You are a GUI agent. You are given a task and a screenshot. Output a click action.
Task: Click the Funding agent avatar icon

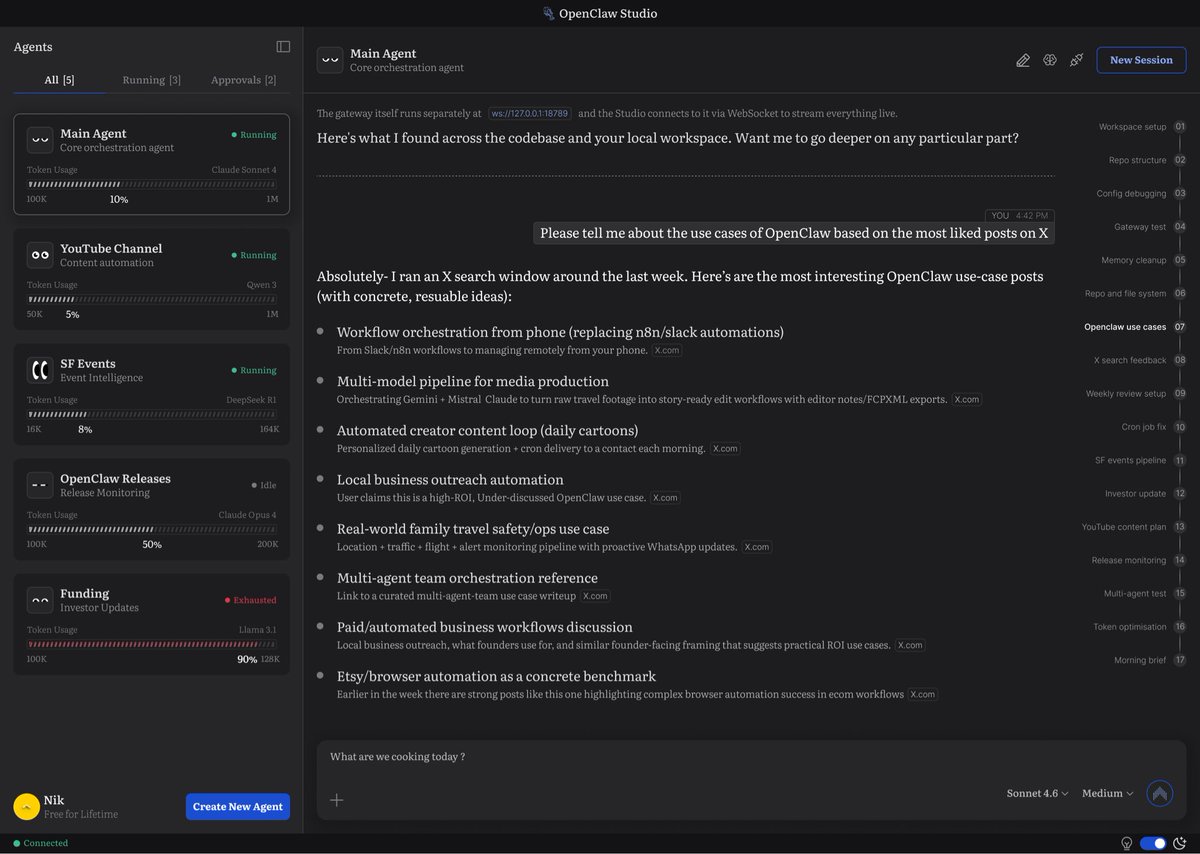40,600
